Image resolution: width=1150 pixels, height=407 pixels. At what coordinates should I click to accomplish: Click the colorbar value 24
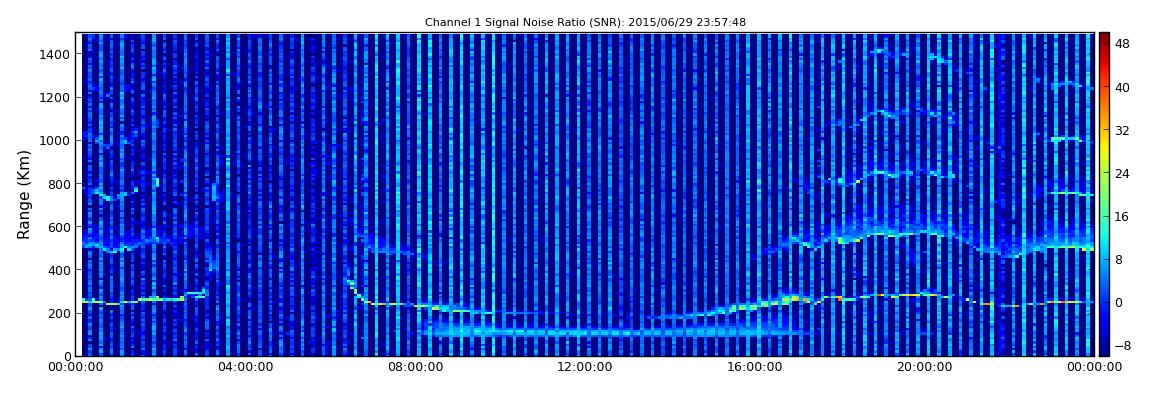(1122, 174)
